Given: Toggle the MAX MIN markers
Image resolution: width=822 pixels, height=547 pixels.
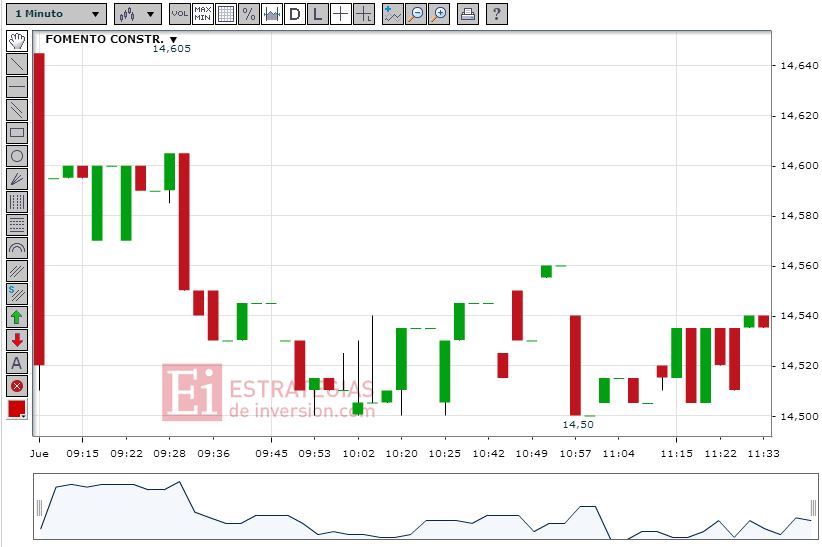Looking at the screenshot, I should pos(203,14).
